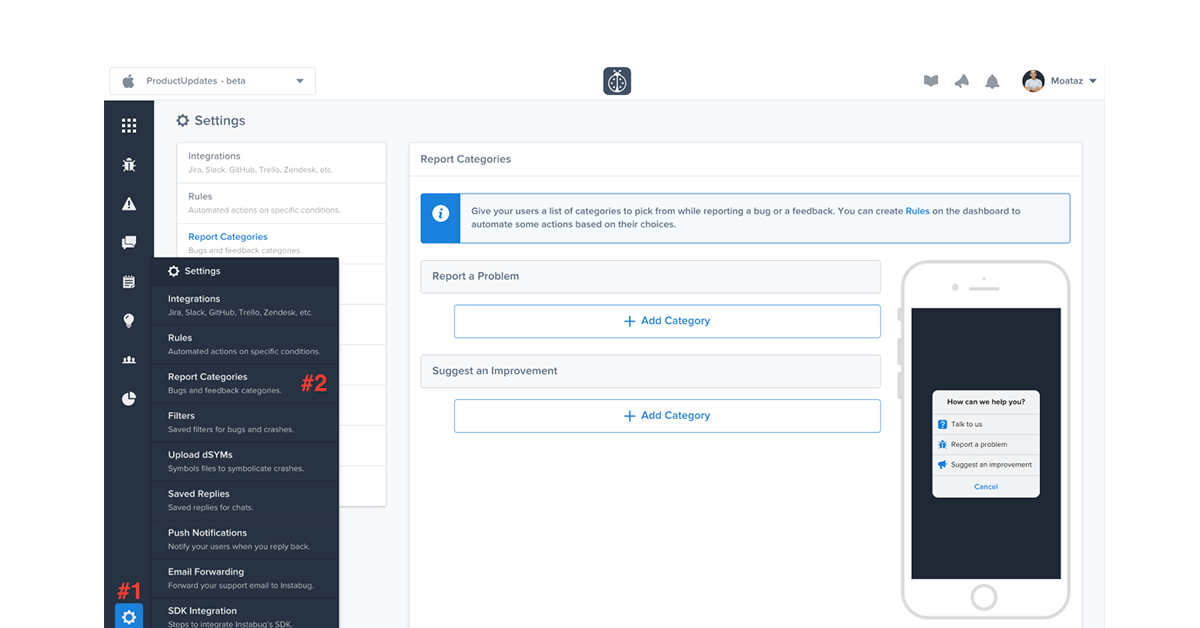Tap Cancel in the phone preview dialog
Image resolution: width=1200 pixels, height=628 pixels.
pos(986,487)
